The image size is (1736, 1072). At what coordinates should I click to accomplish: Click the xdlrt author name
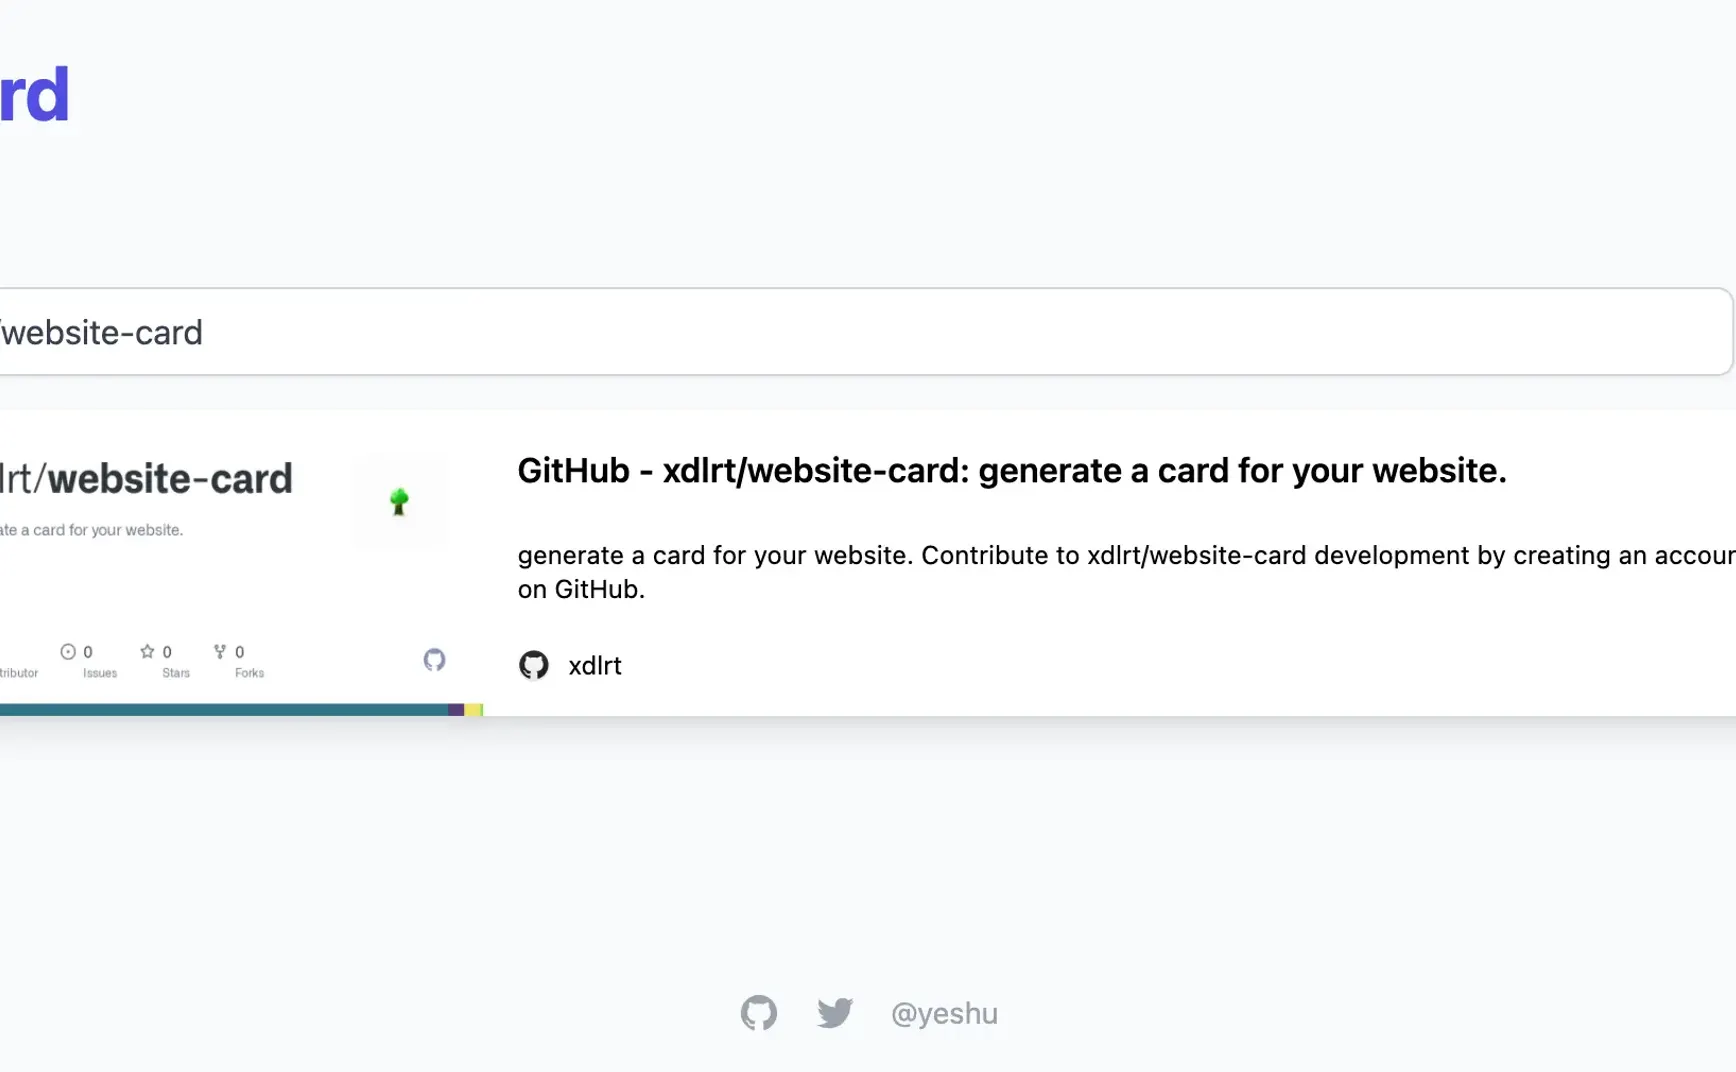pos(595,666)
